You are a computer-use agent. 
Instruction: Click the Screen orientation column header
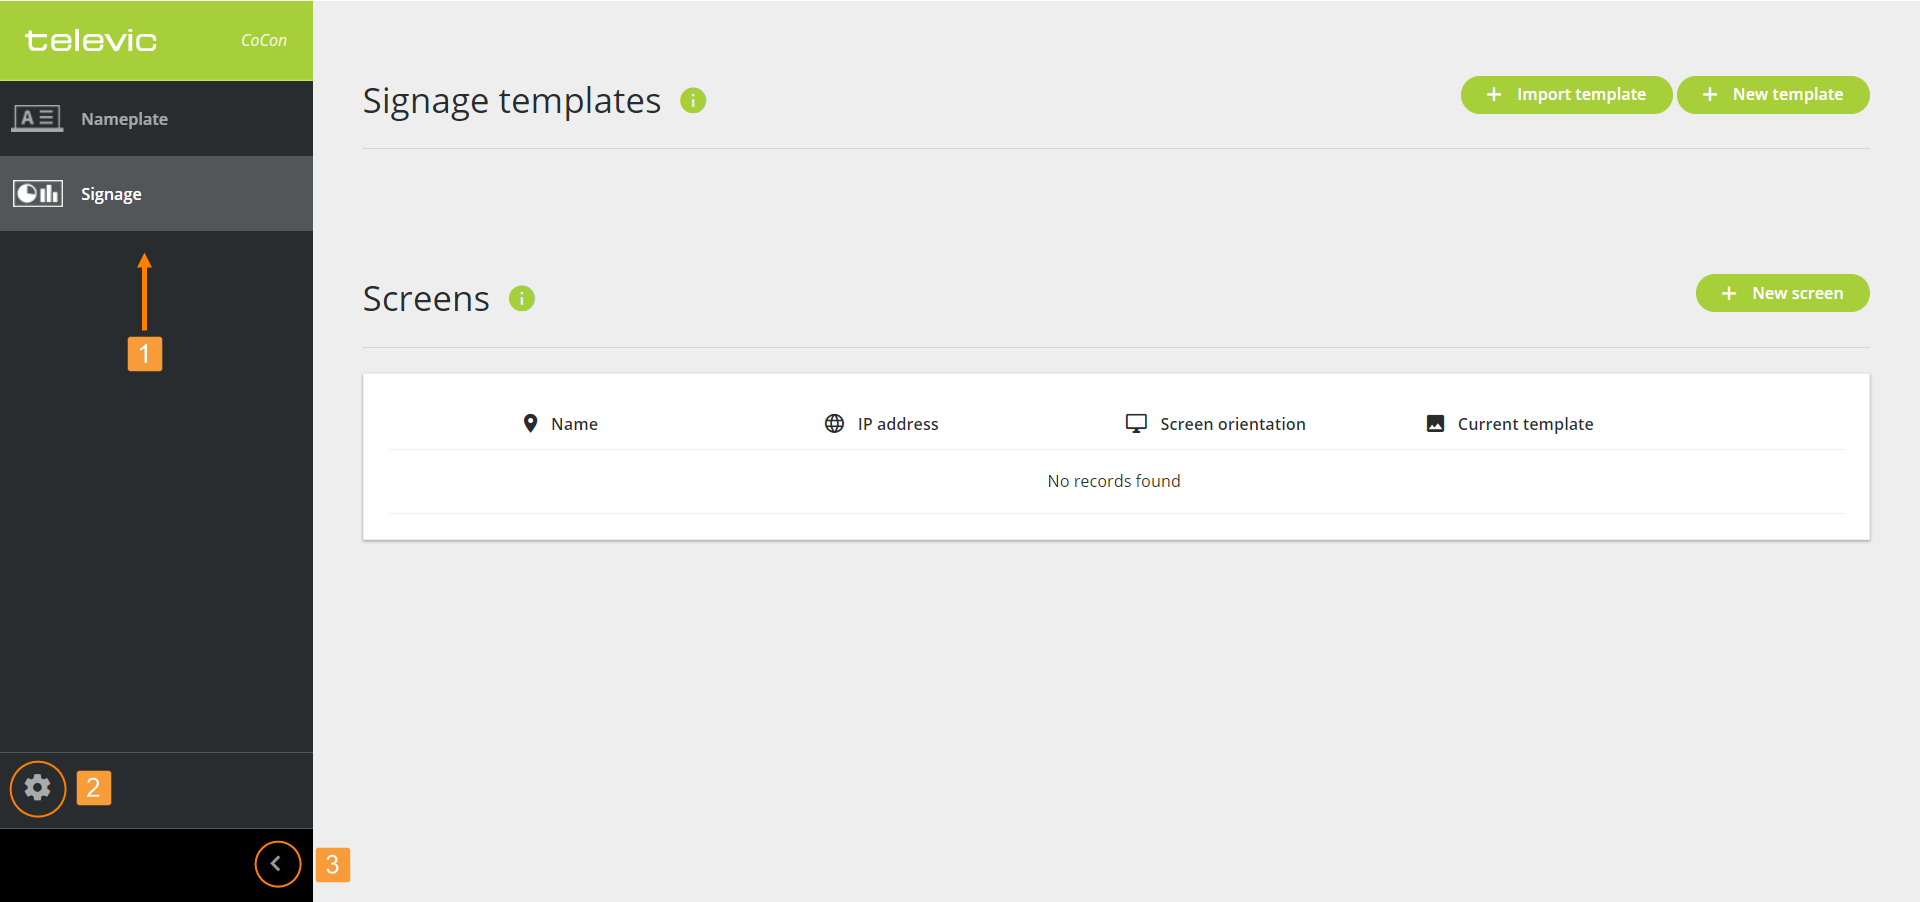pos(1232,424)
